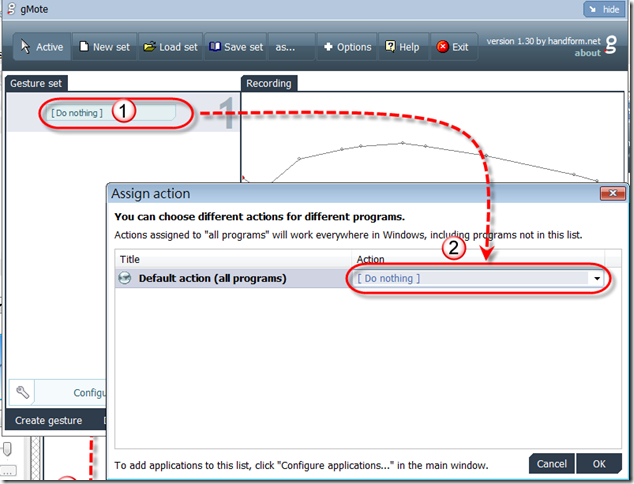Click the New set document icon
The image size is (634, 484).
click(x=84, y=46)
